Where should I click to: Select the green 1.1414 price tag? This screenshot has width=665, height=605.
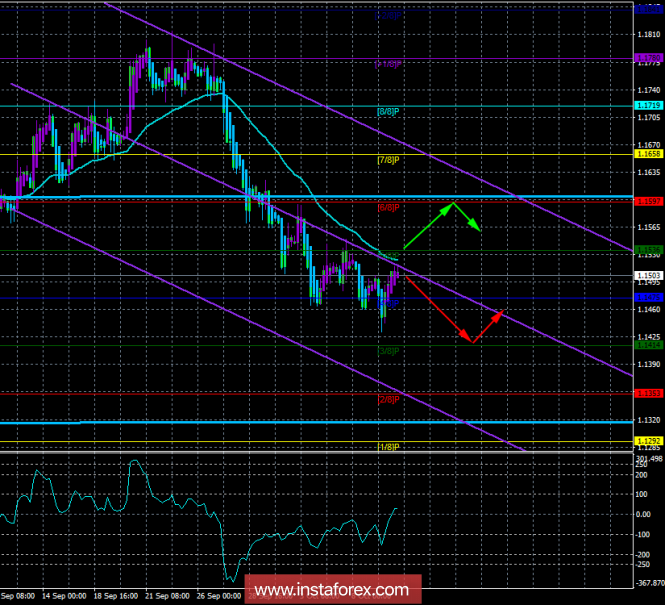[x=649, y=345]
